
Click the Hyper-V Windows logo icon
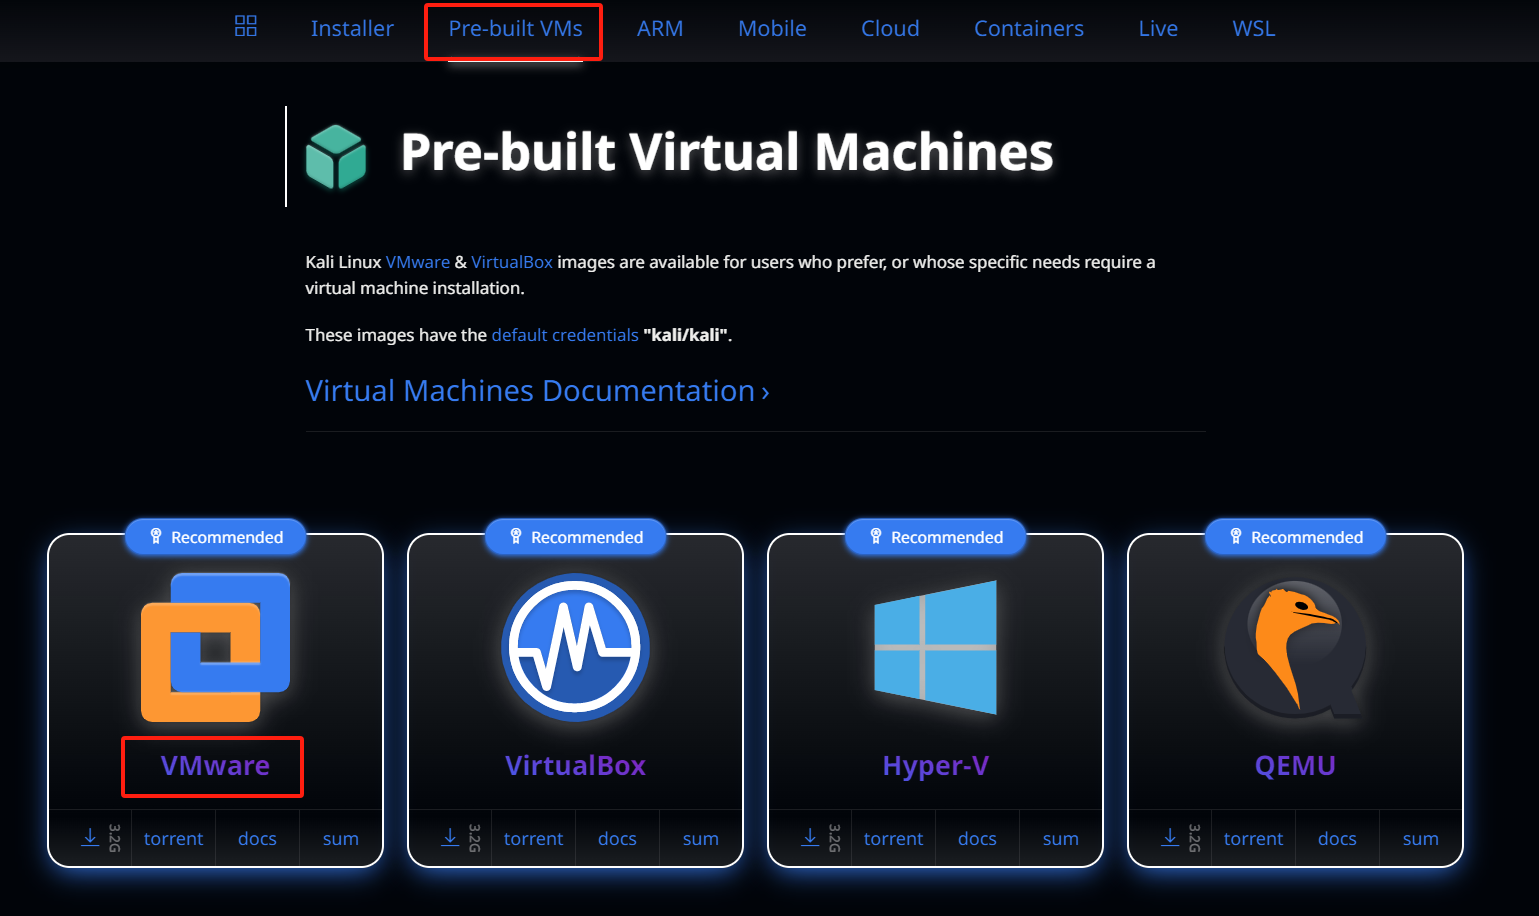pos(935,647)
